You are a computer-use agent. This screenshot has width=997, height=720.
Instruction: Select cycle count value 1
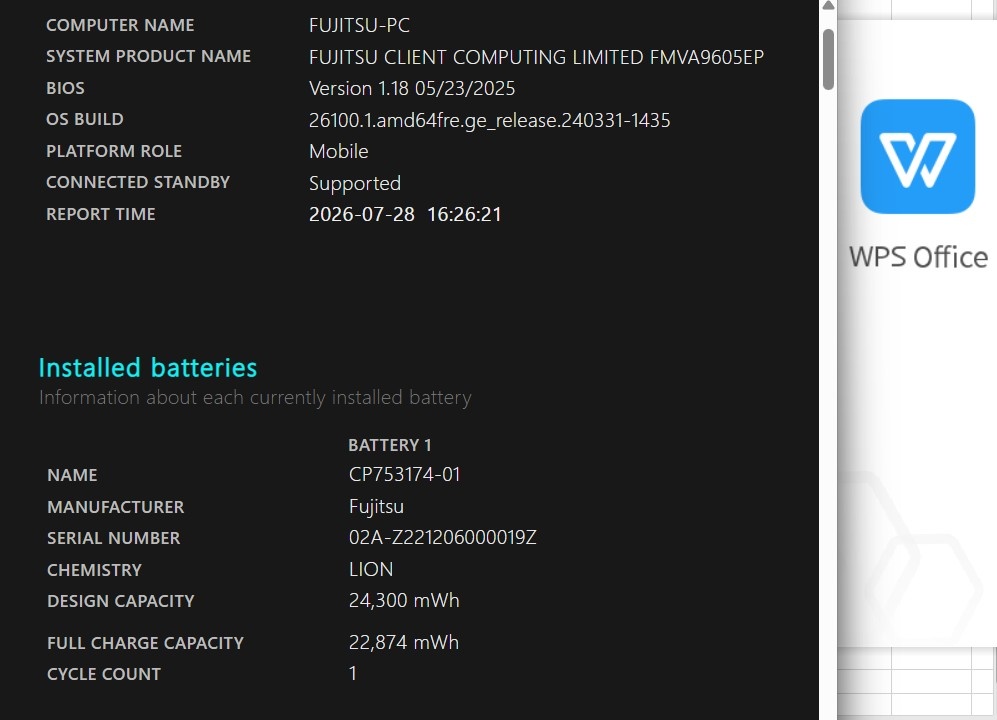(353, 674)
